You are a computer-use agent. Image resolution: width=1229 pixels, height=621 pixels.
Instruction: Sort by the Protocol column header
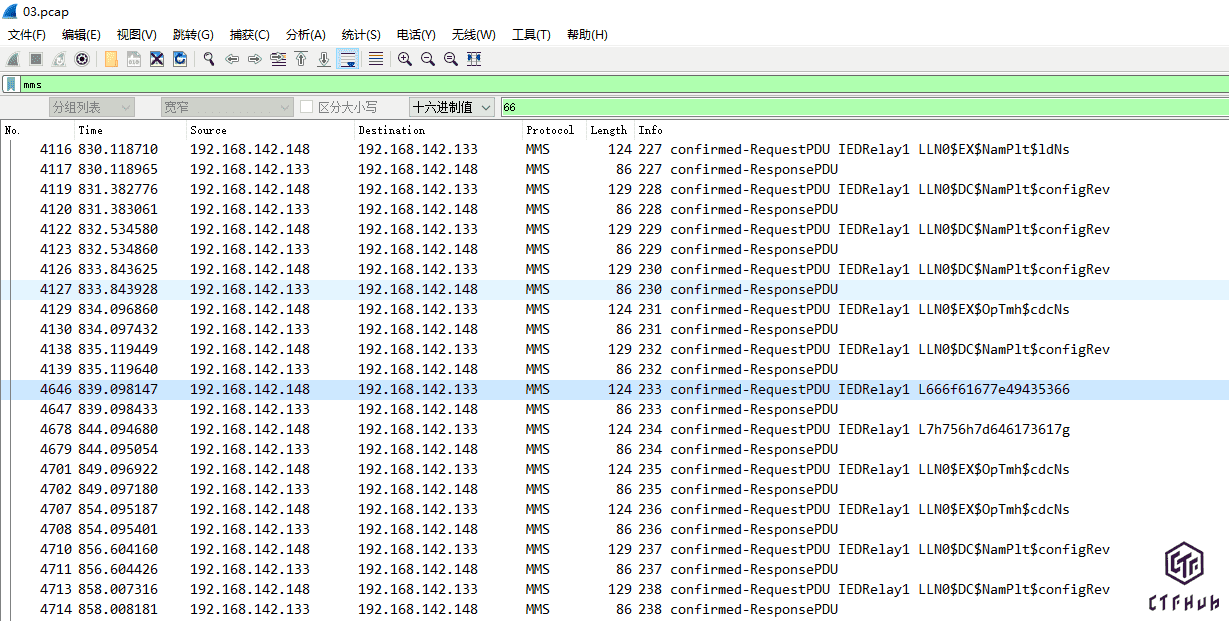550,130
